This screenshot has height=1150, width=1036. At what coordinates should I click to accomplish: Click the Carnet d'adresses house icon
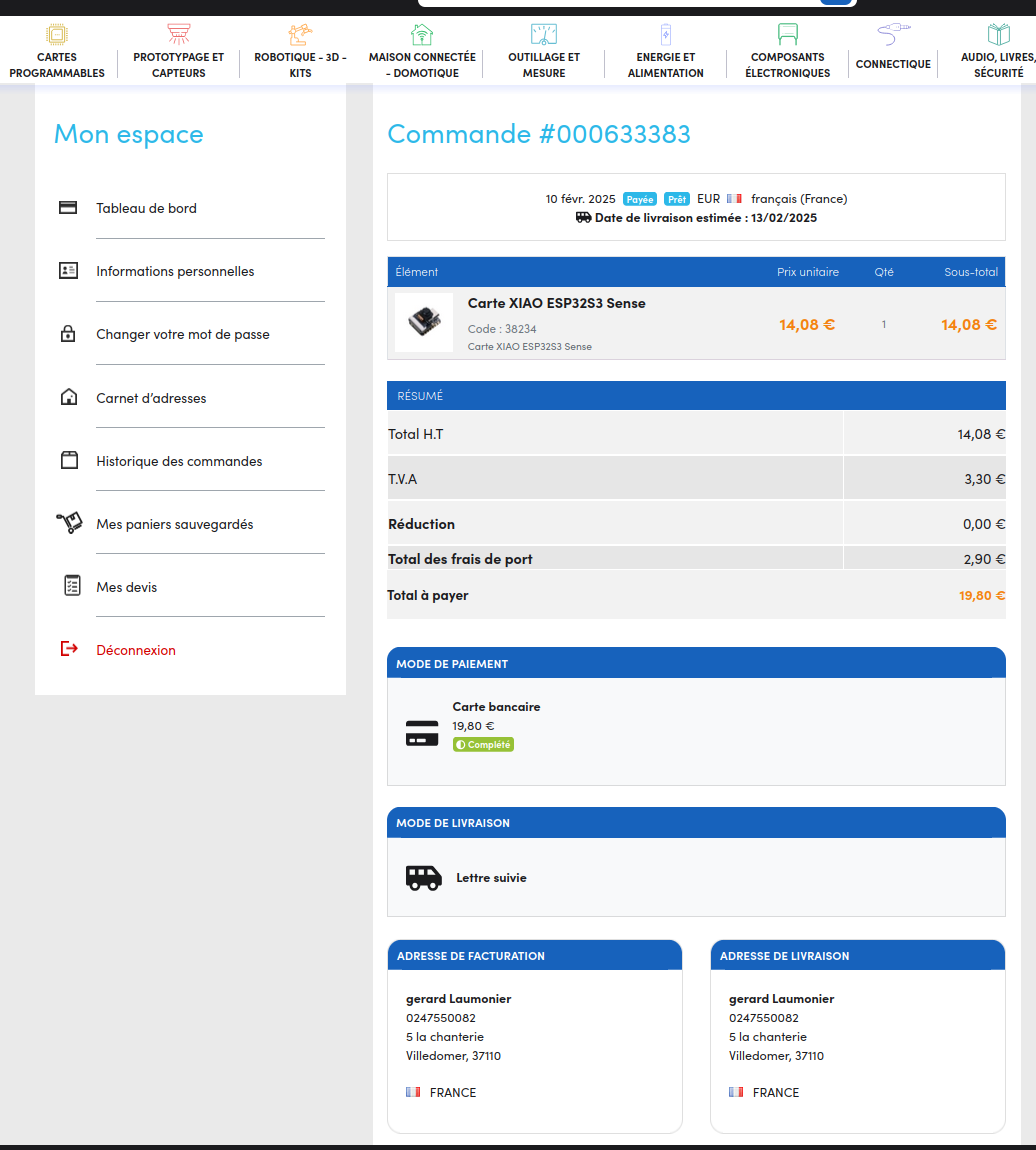[x=68, y=398]
